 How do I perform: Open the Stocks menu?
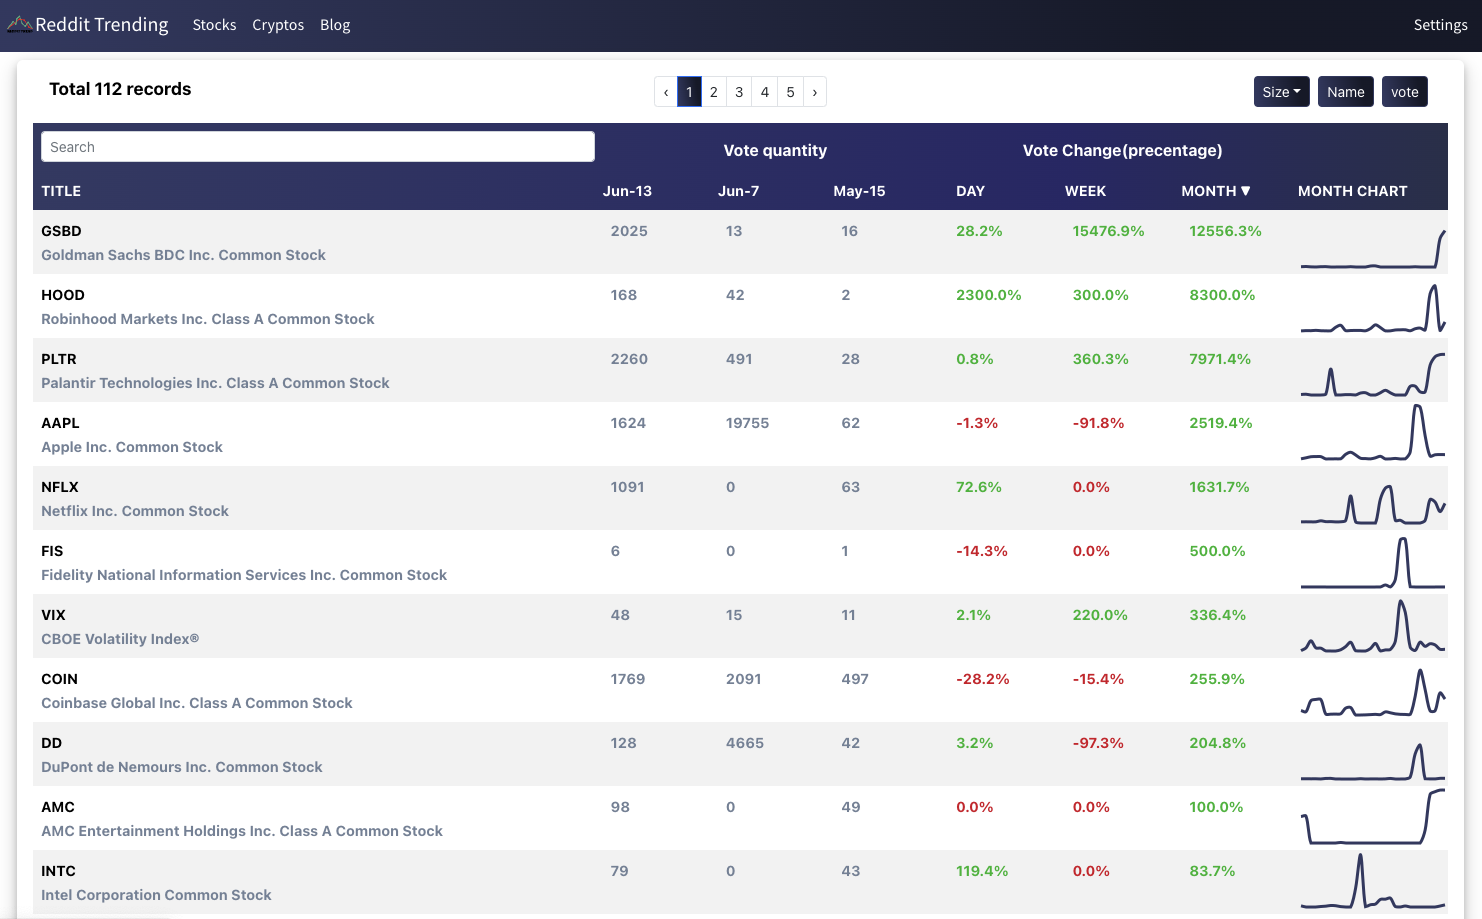click(x=214, y=25)
